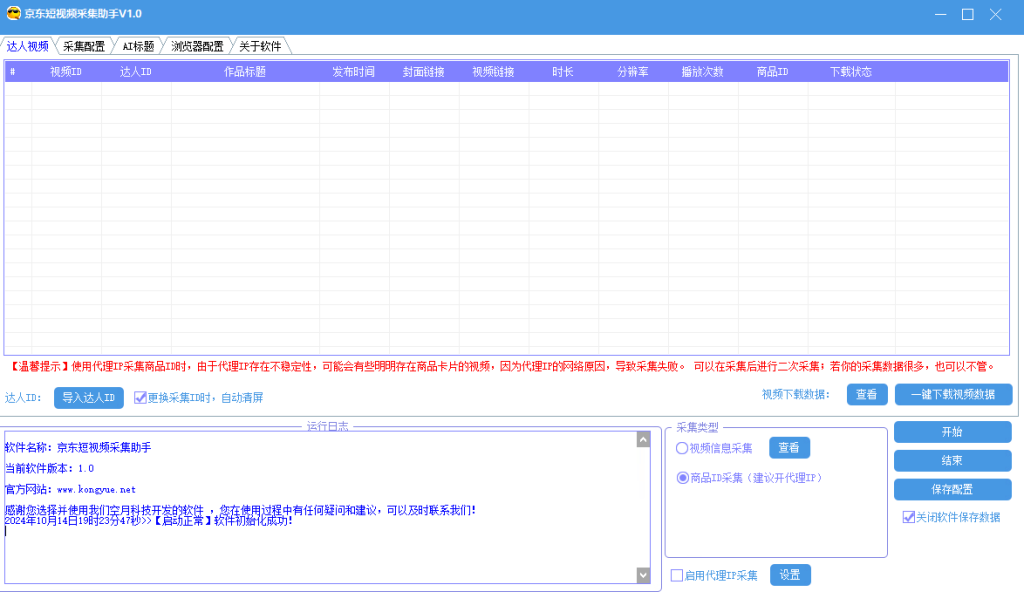This screenshot has width=1024, height=612.
Task: Click the 视频链接 column header
Action: click(x=494, y=72)
